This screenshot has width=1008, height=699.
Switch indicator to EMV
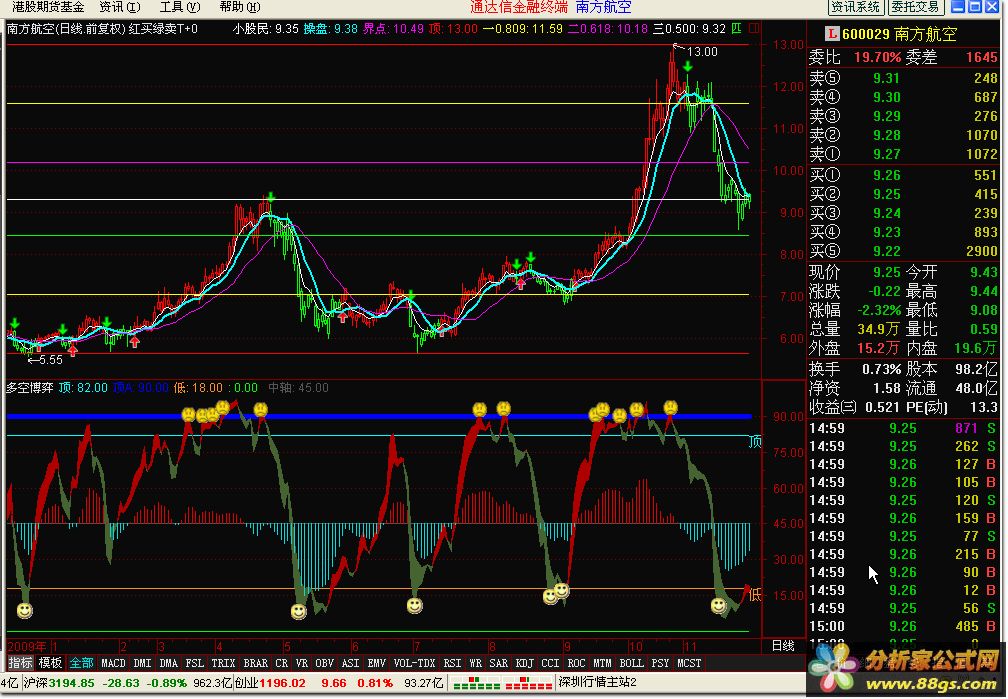point(376,663)
